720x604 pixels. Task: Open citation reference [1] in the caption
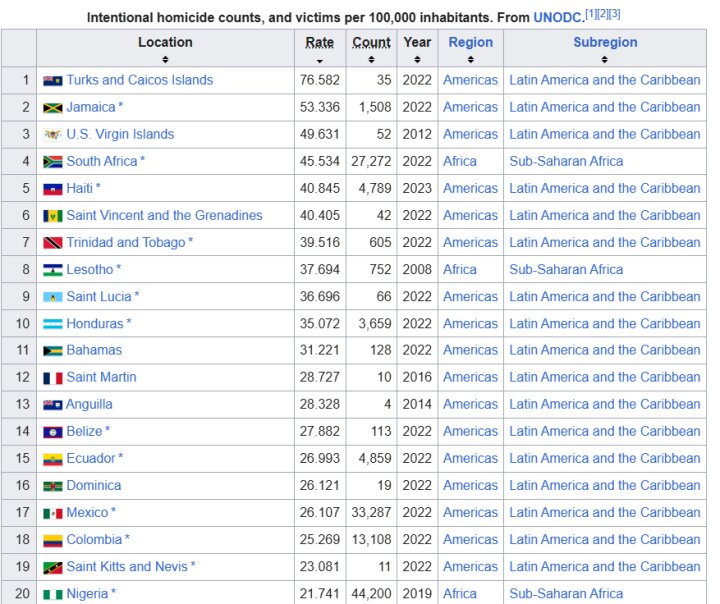pyautogui.click(x=591, y=14)
